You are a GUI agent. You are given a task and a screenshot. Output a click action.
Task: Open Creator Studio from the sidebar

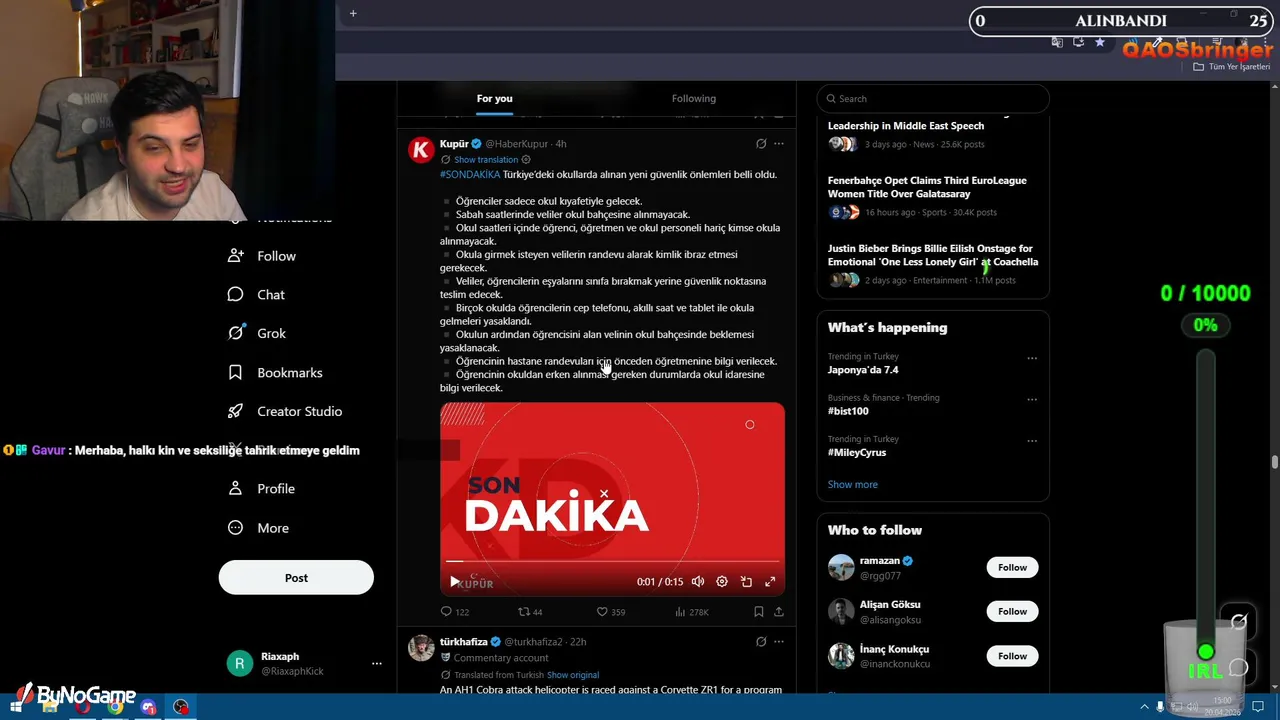285,411
